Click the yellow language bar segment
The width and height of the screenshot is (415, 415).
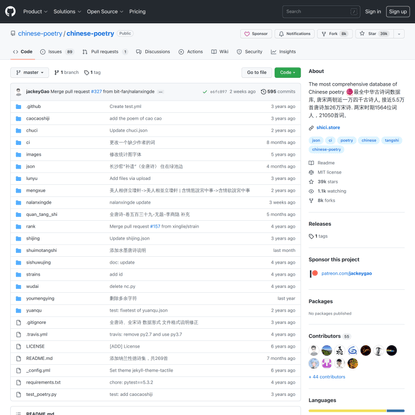click(x=348, y=411)
